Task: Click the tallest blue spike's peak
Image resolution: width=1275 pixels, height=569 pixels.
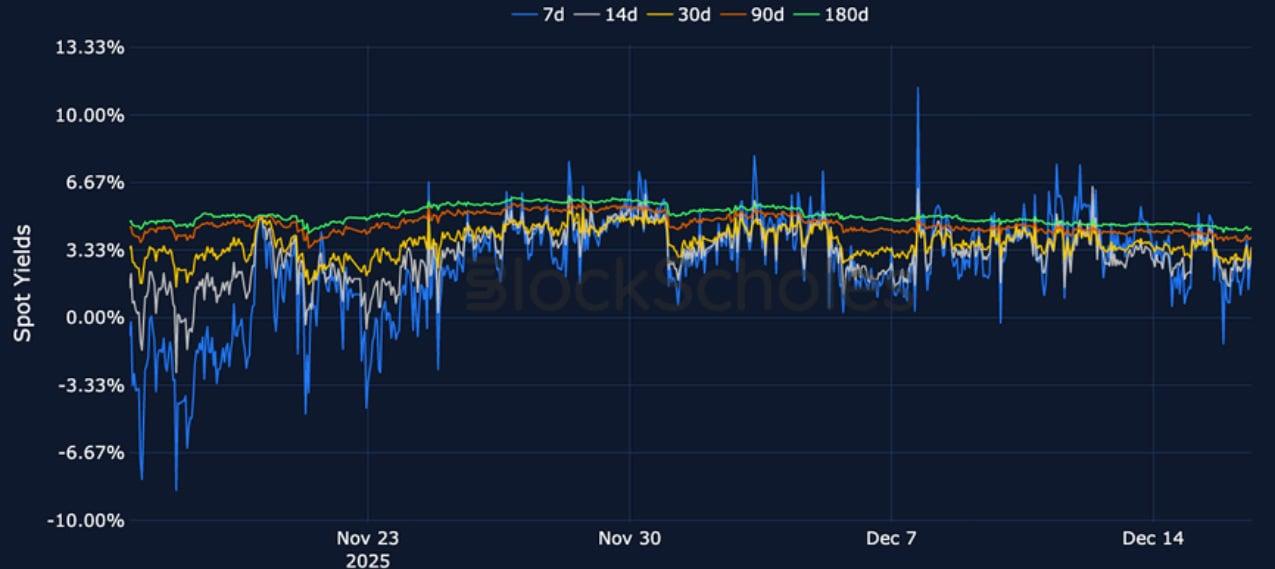Action: (x=917, y=89)
